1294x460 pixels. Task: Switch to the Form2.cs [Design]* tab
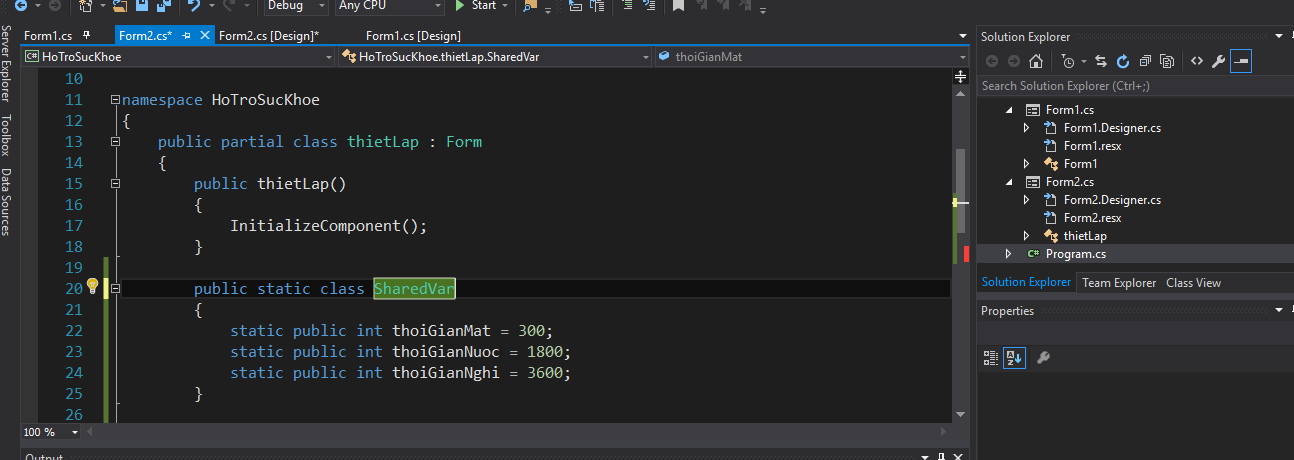point(268,35)
